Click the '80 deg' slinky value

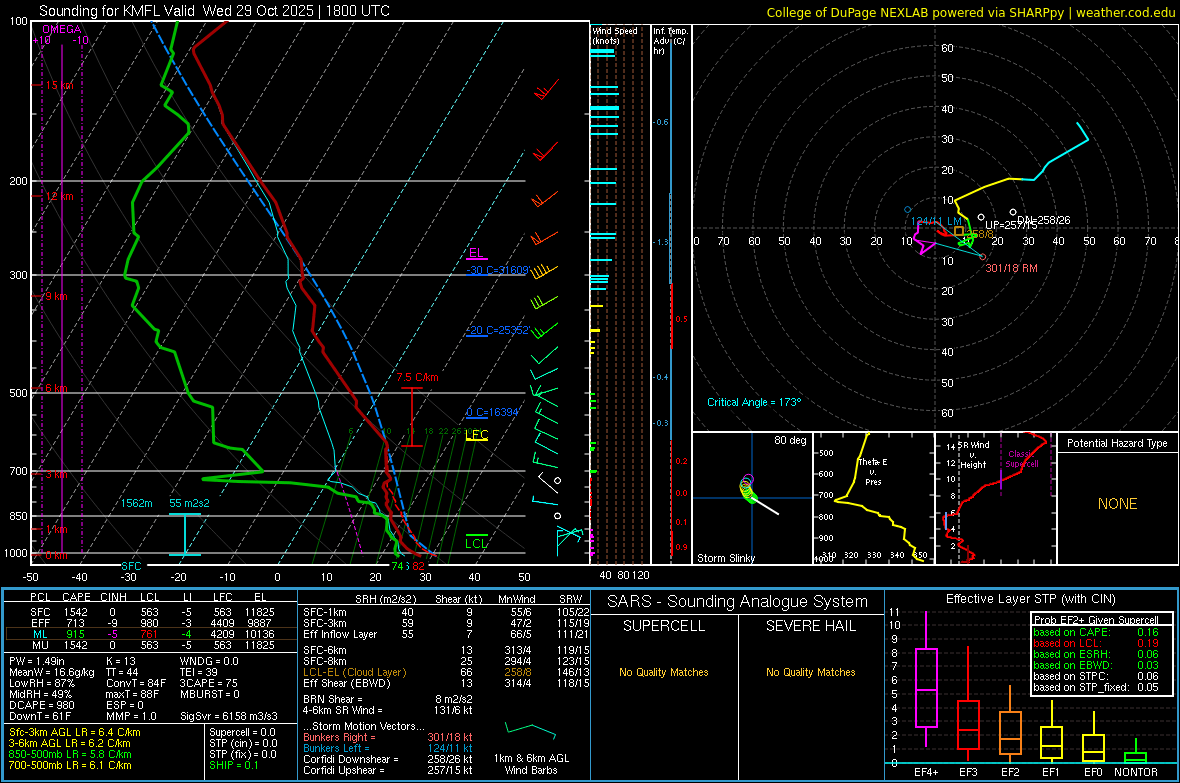pos(789,440)
